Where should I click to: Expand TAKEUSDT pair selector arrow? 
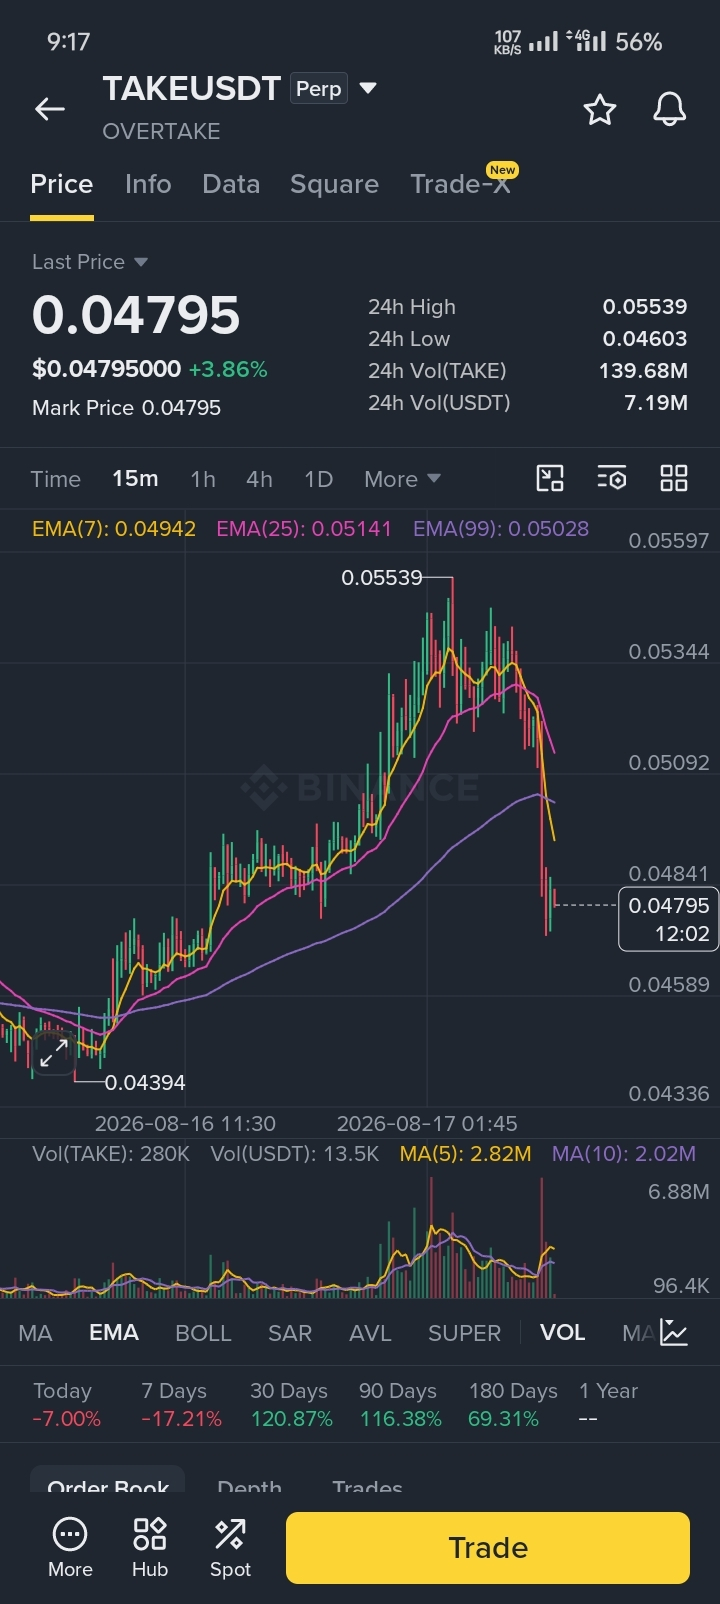tap(368, 88)
